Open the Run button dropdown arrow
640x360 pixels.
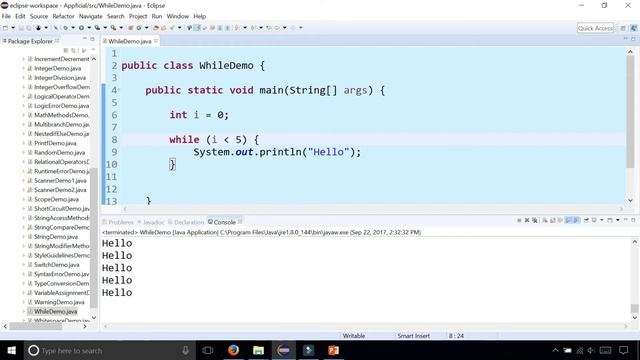pos(89,28)
